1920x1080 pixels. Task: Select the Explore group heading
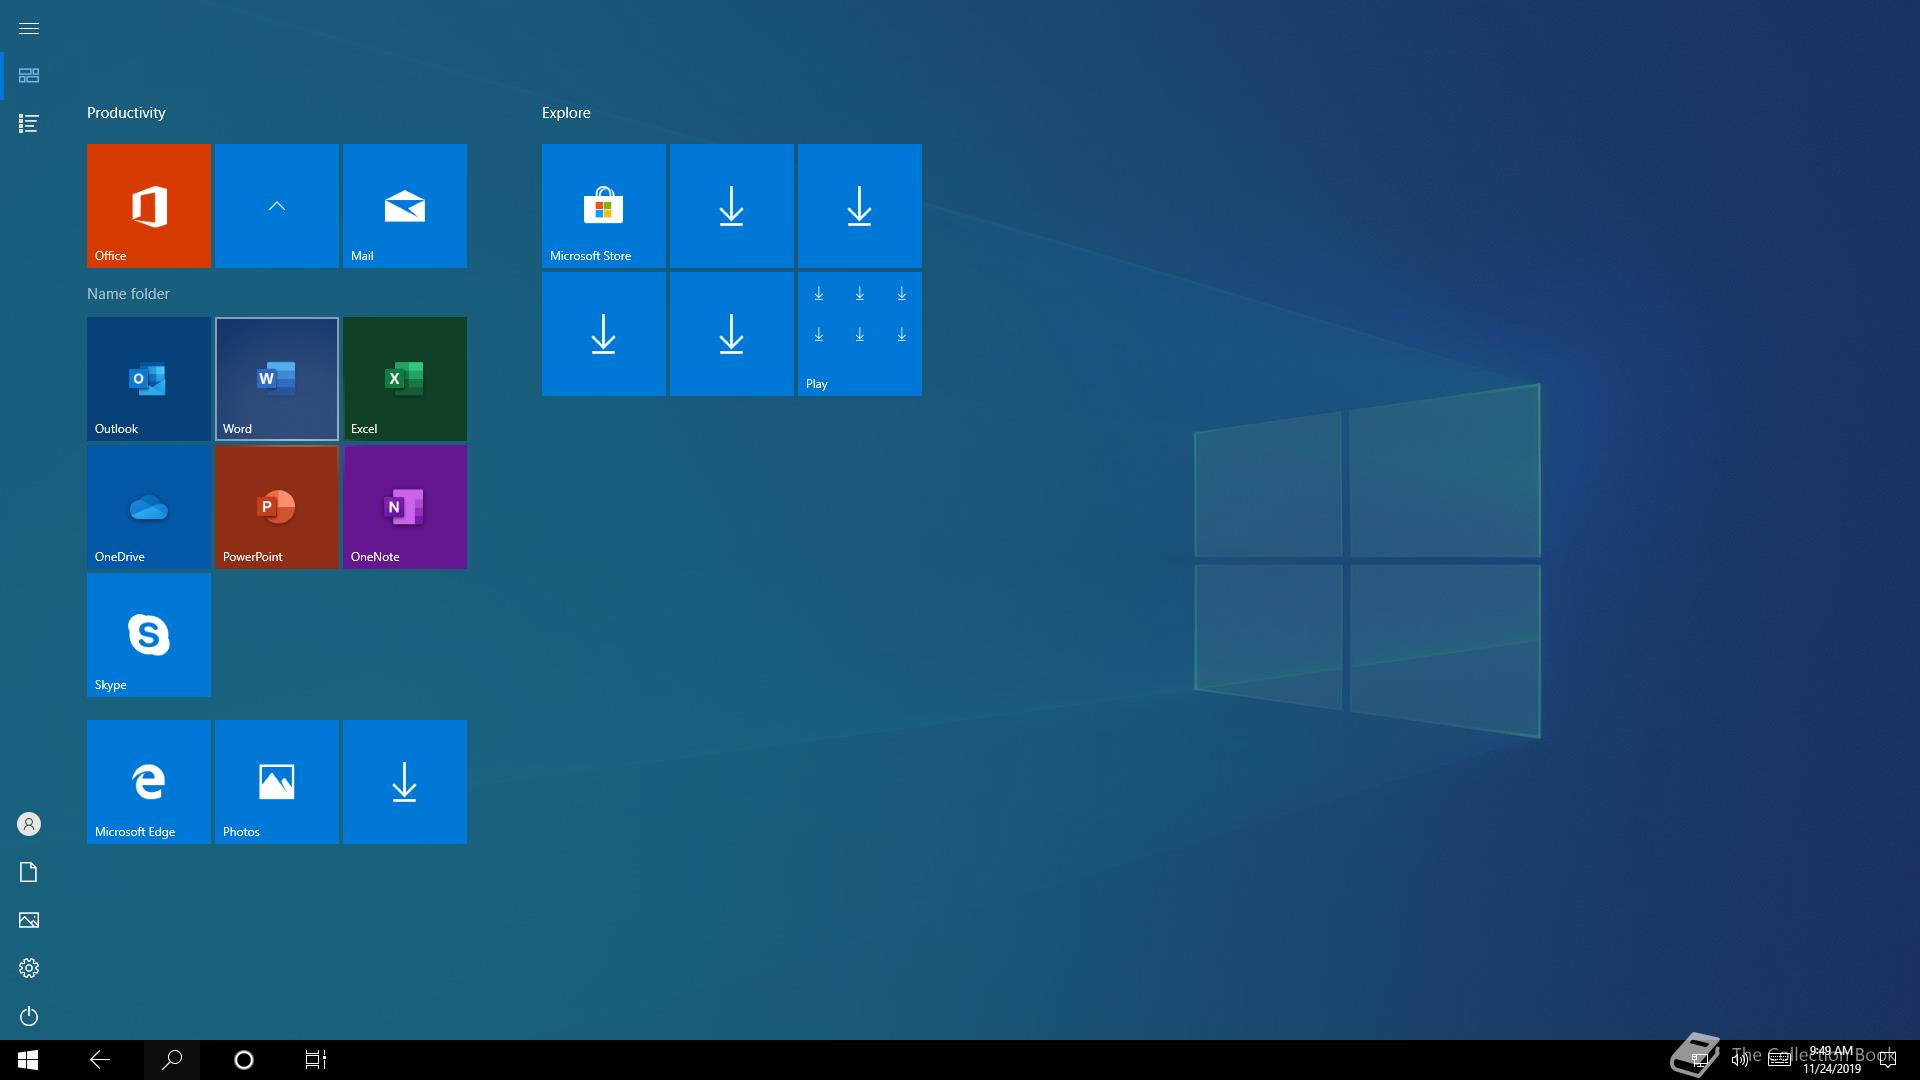coord(566,113)
